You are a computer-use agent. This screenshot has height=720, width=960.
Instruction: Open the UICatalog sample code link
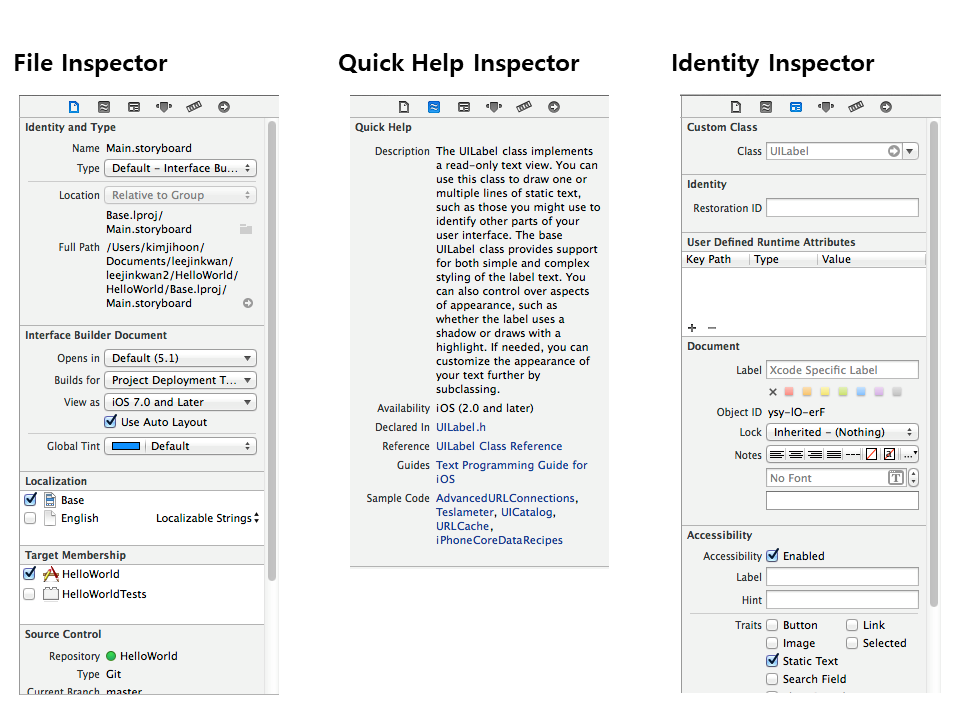[527, 512]
